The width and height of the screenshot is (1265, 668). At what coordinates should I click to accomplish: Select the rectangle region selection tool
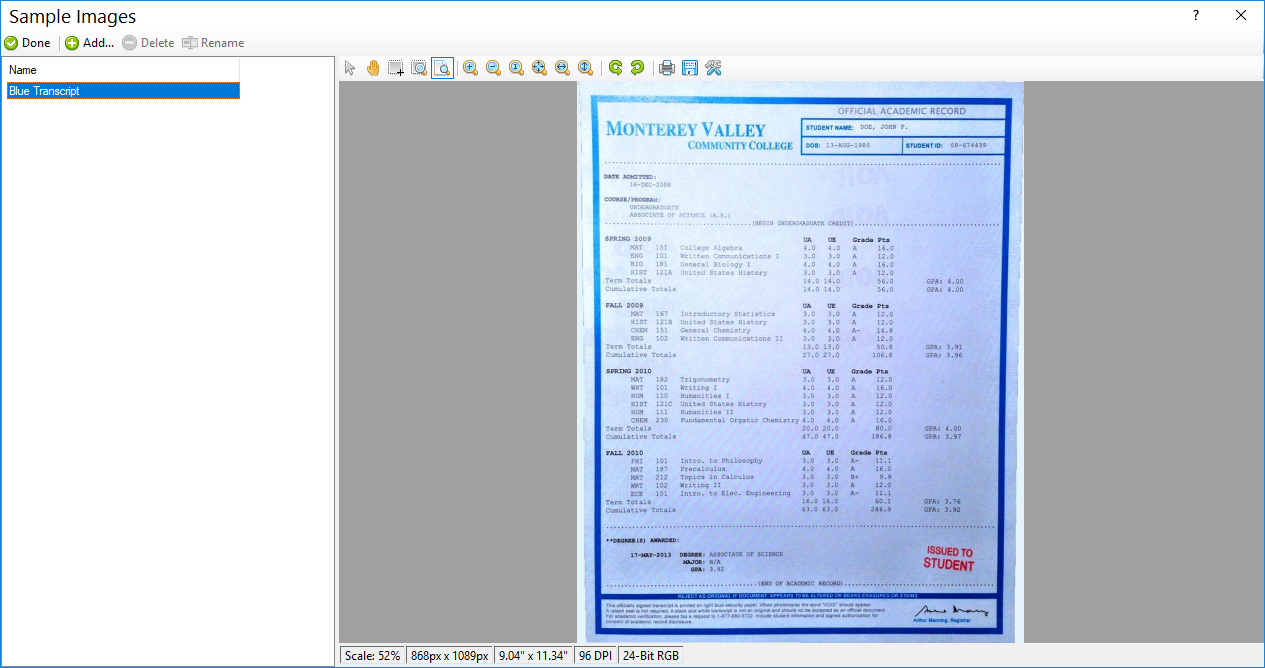pos(396,68)
